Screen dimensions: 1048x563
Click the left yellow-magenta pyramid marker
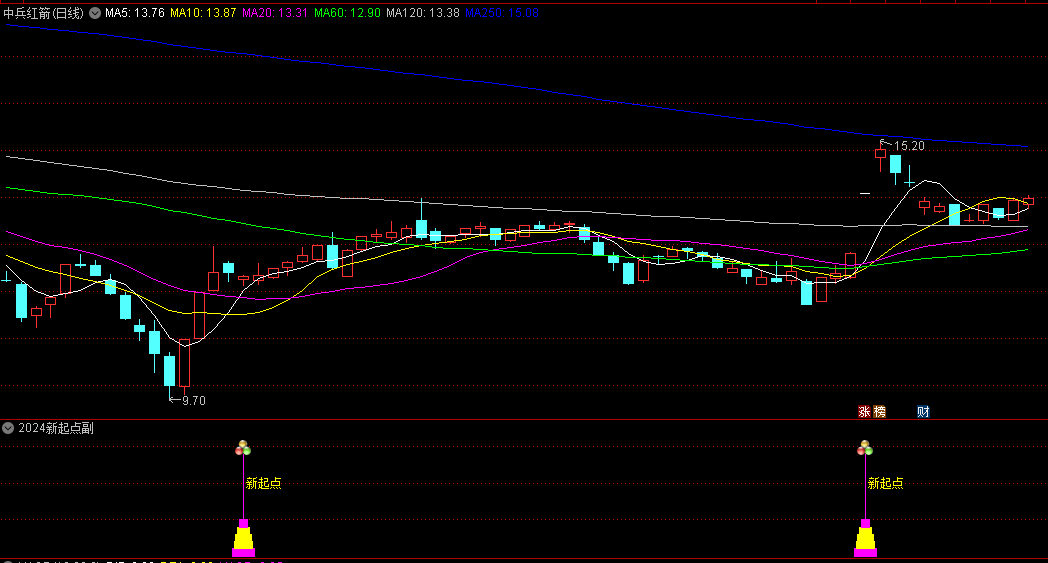click(243, 538)
